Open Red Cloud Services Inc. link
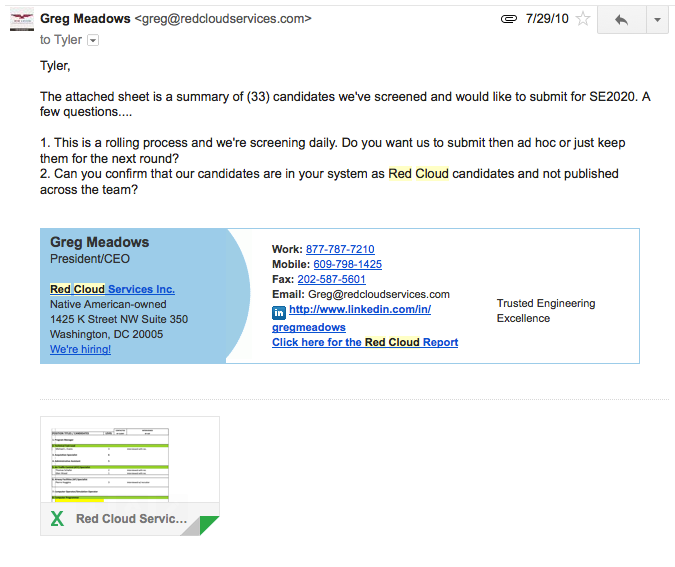 pyautogui.click(x=112, y=289)
